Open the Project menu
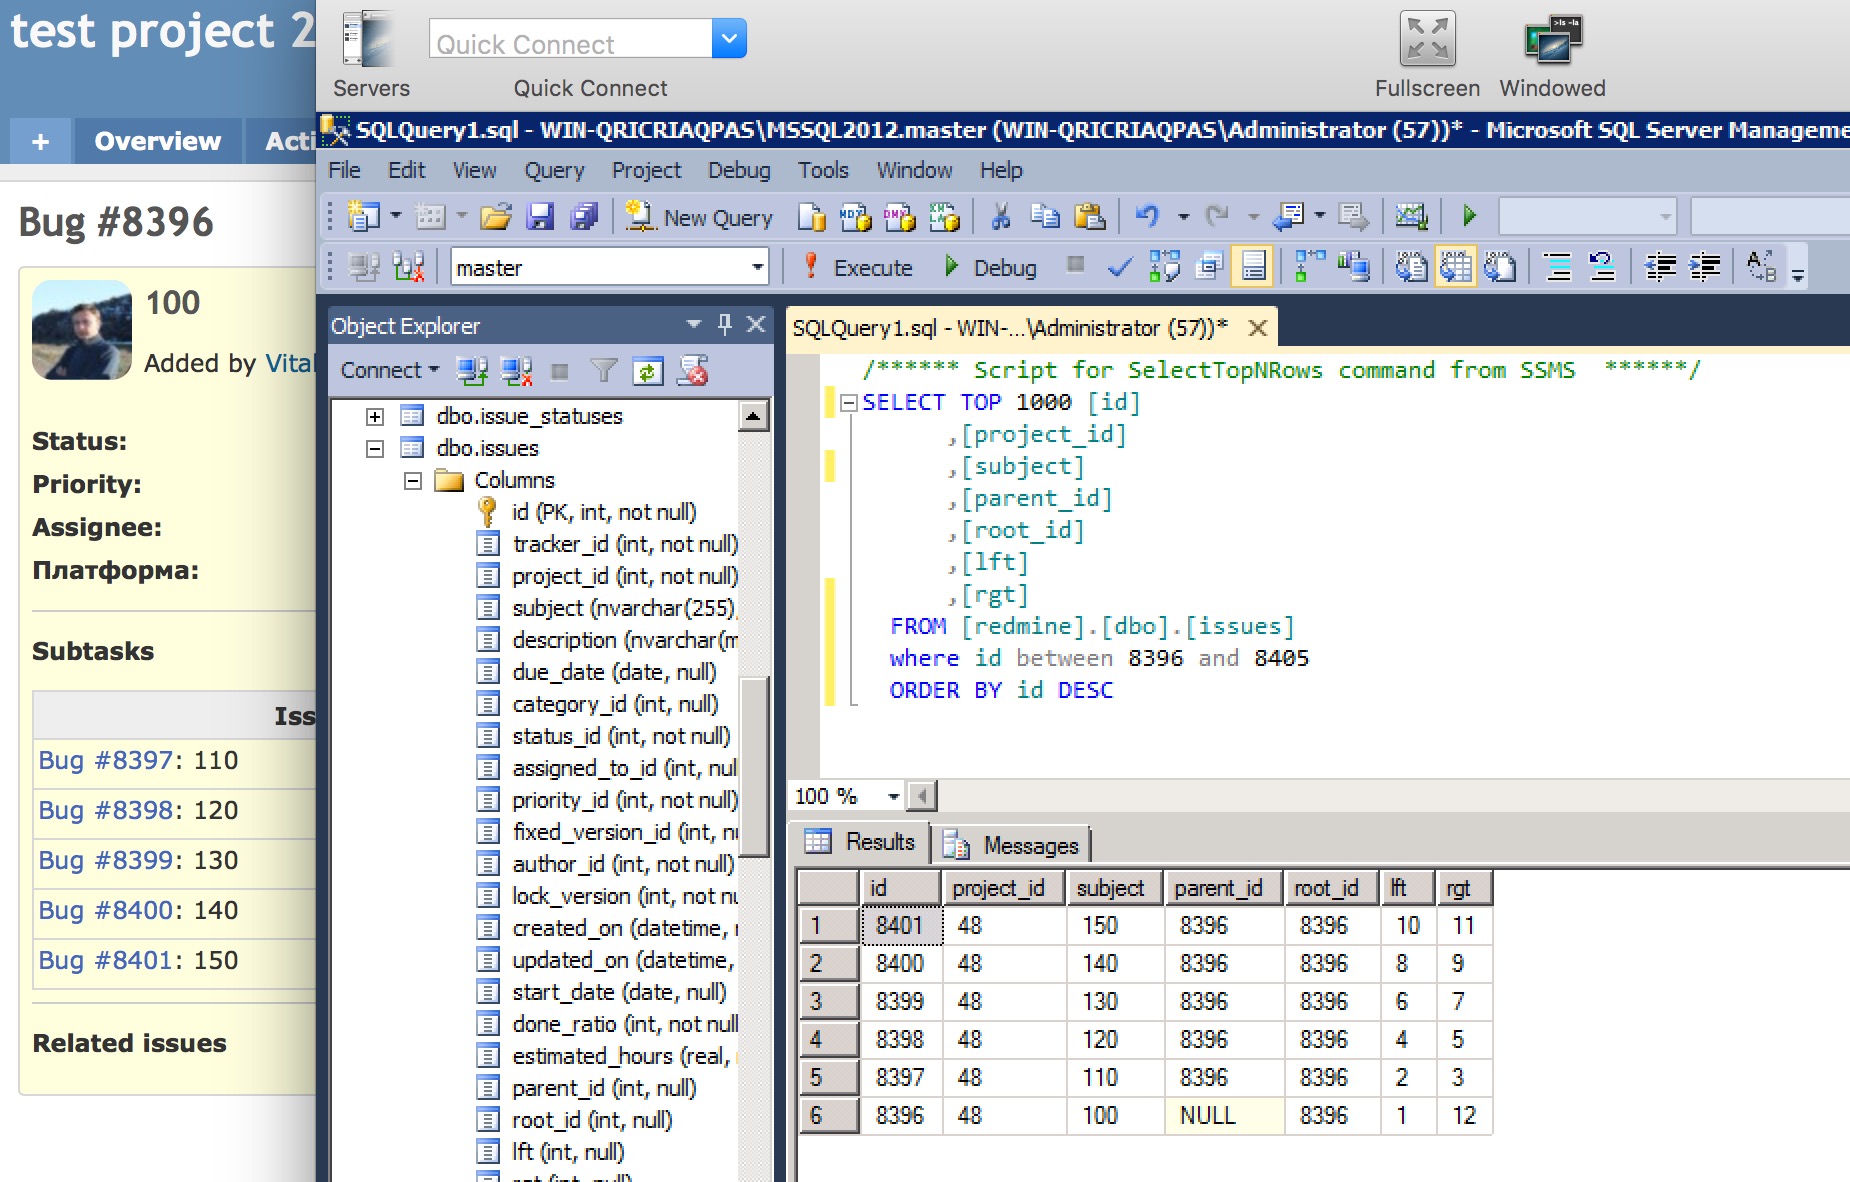Viewport: 1850px width, 1182px height. coord(646,170)
